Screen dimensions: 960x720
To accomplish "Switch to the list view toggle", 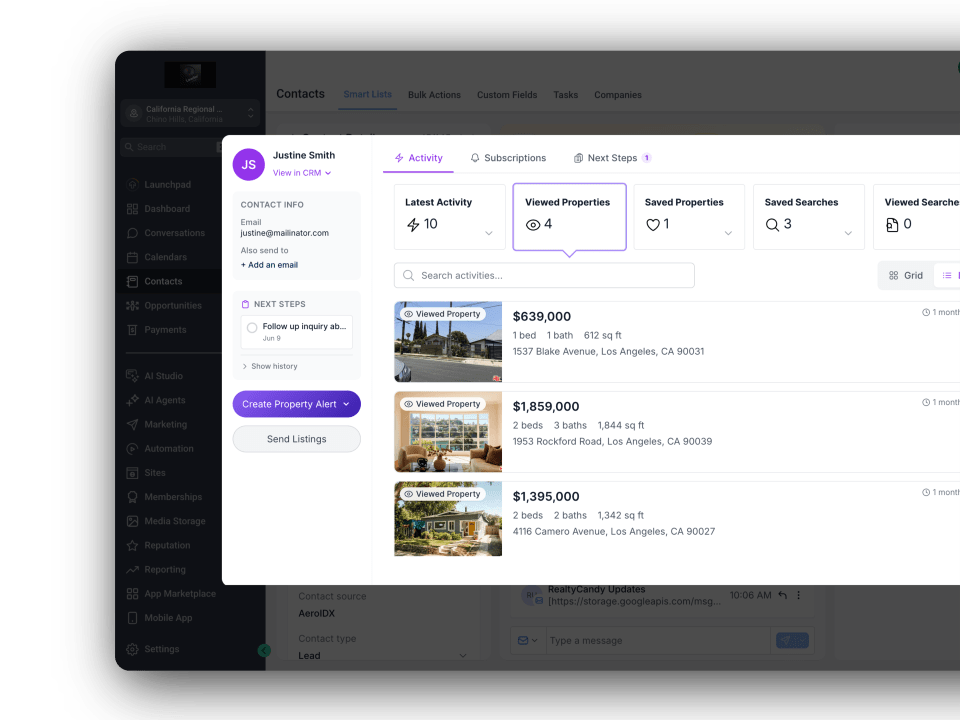I will pyautogui.click(x=947, y=276).
